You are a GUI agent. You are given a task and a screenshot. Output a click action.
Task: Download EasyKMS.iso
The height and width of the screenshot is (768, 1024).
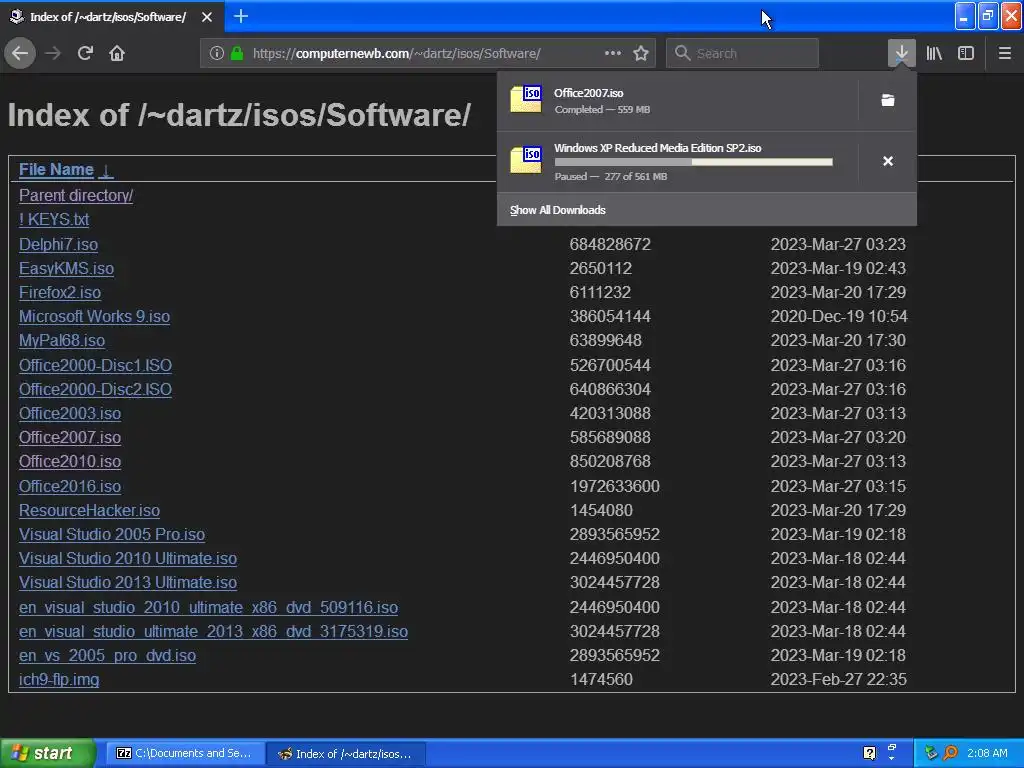pos(66,268)
